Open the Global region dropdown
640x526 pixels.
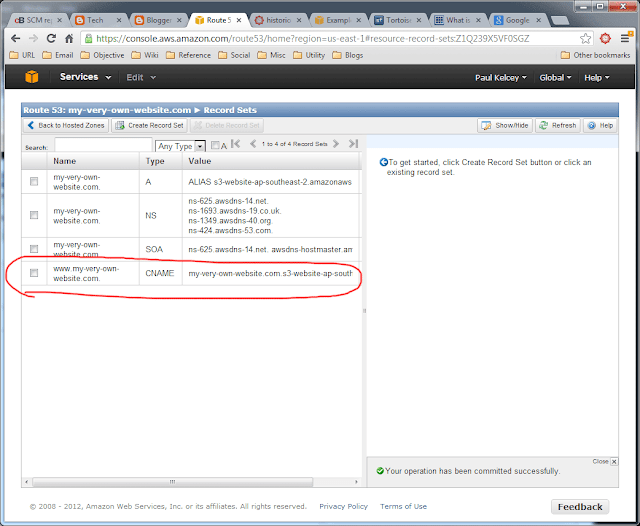click(x=555, y=78)
